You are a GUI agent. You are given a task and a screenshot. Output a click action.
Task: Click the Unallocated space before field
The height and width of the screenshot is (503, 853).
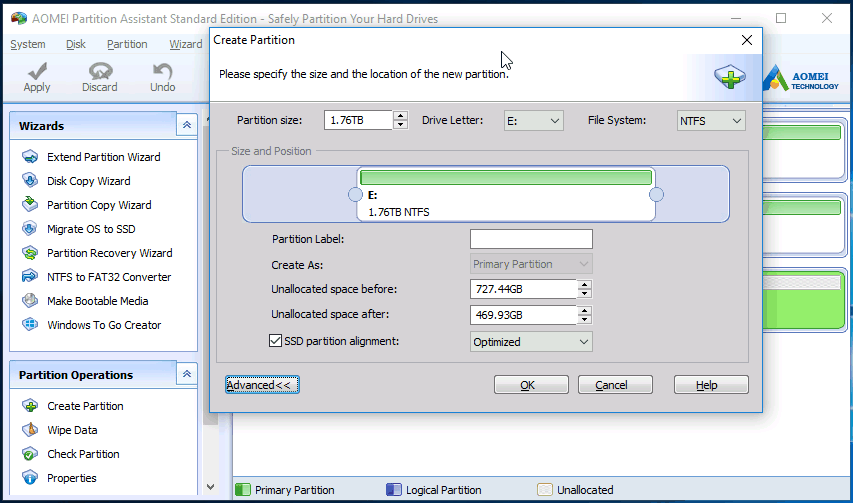(x=523, y=289)
